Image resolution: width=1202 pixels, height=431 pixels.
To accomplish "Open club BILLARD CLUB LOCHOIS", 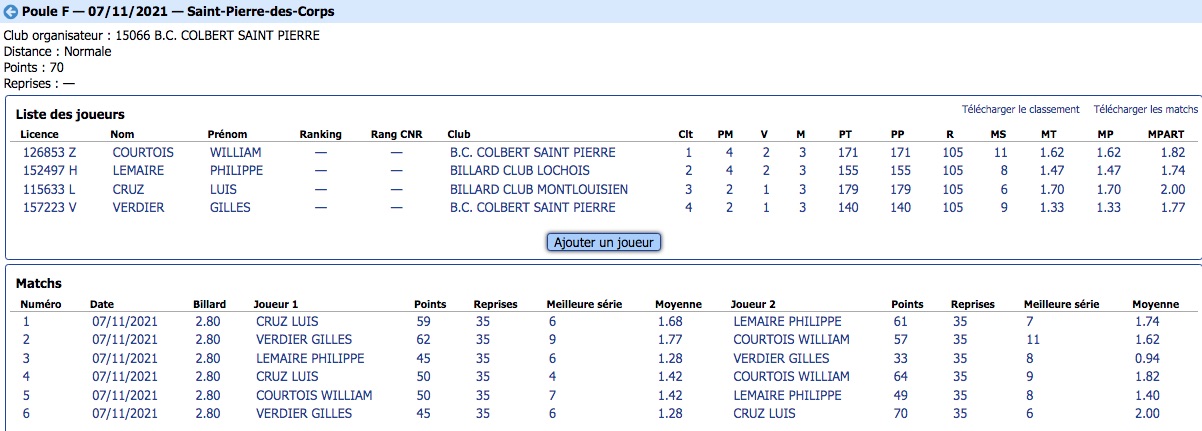I will [x=520, y=171].
